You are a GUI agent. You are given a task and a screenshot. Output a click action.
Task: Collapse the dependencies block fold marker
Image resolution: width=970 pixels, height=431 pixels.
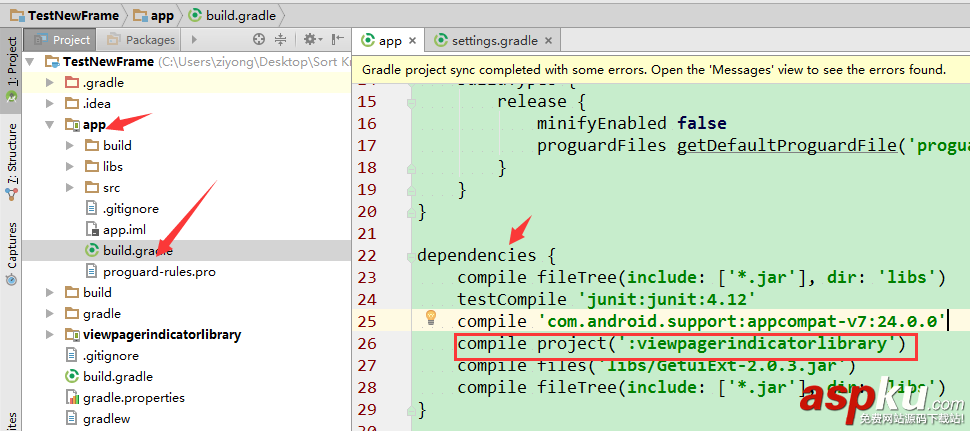(x=409, y=256)
